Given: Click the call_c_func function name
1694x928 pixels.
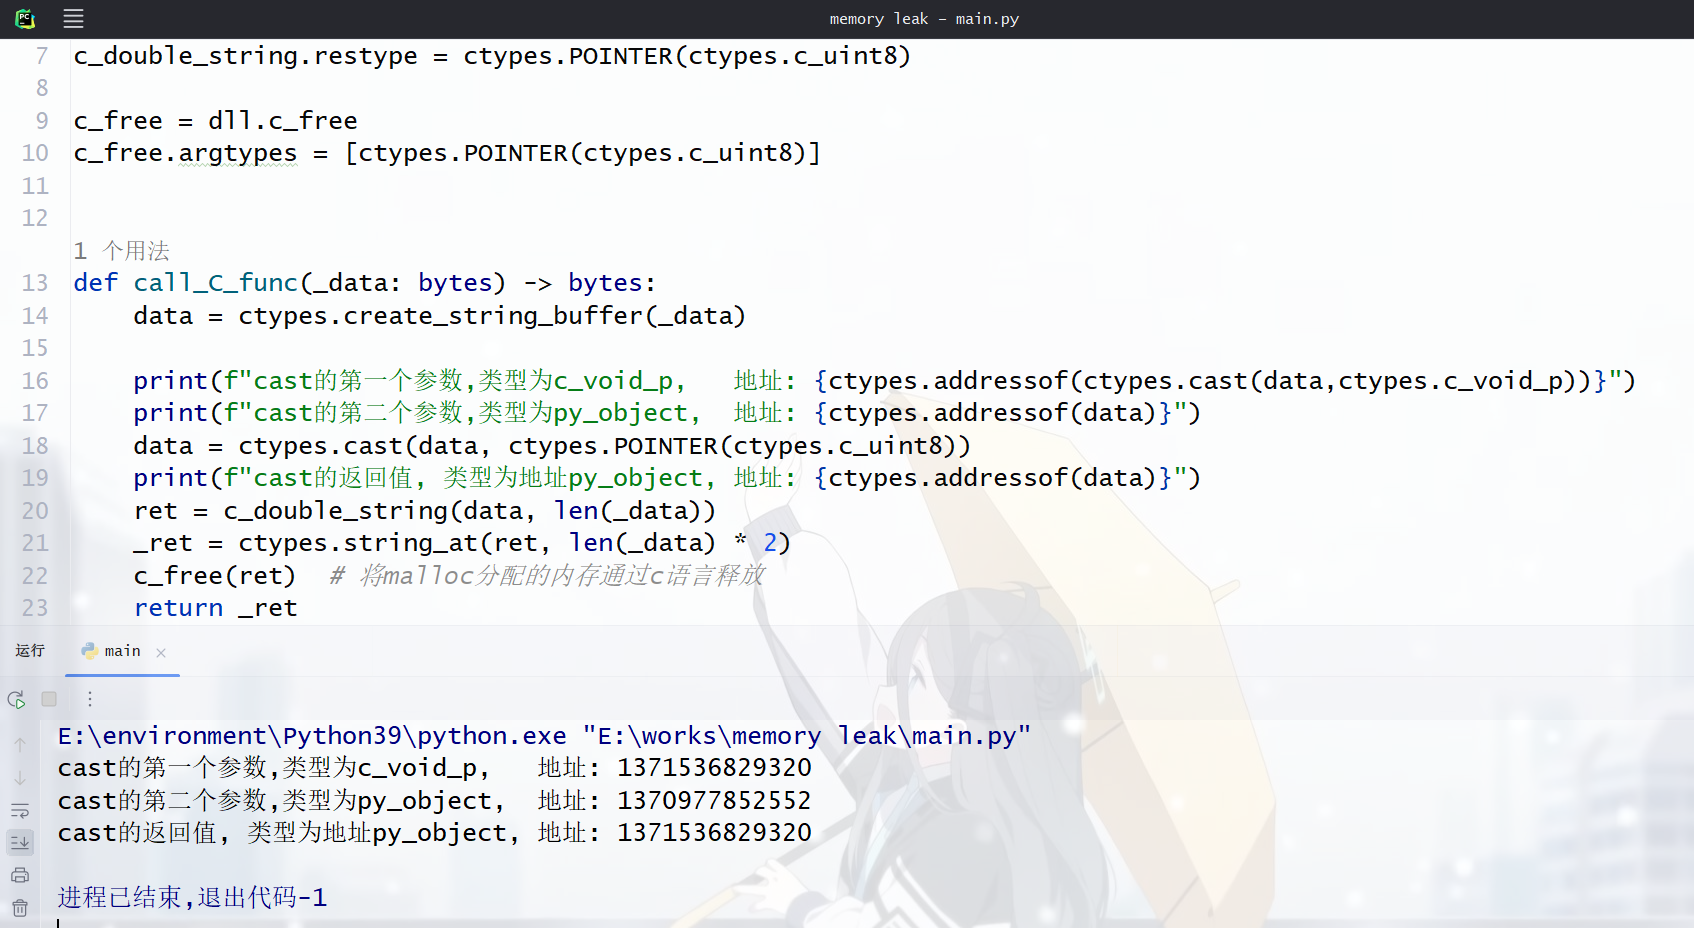Looking at the screenshot, I should (x=216, y=283).
